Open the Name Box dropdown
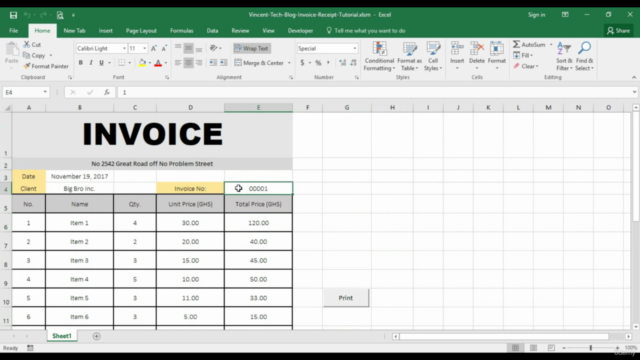640x360 pixels. tap(45, 92)
